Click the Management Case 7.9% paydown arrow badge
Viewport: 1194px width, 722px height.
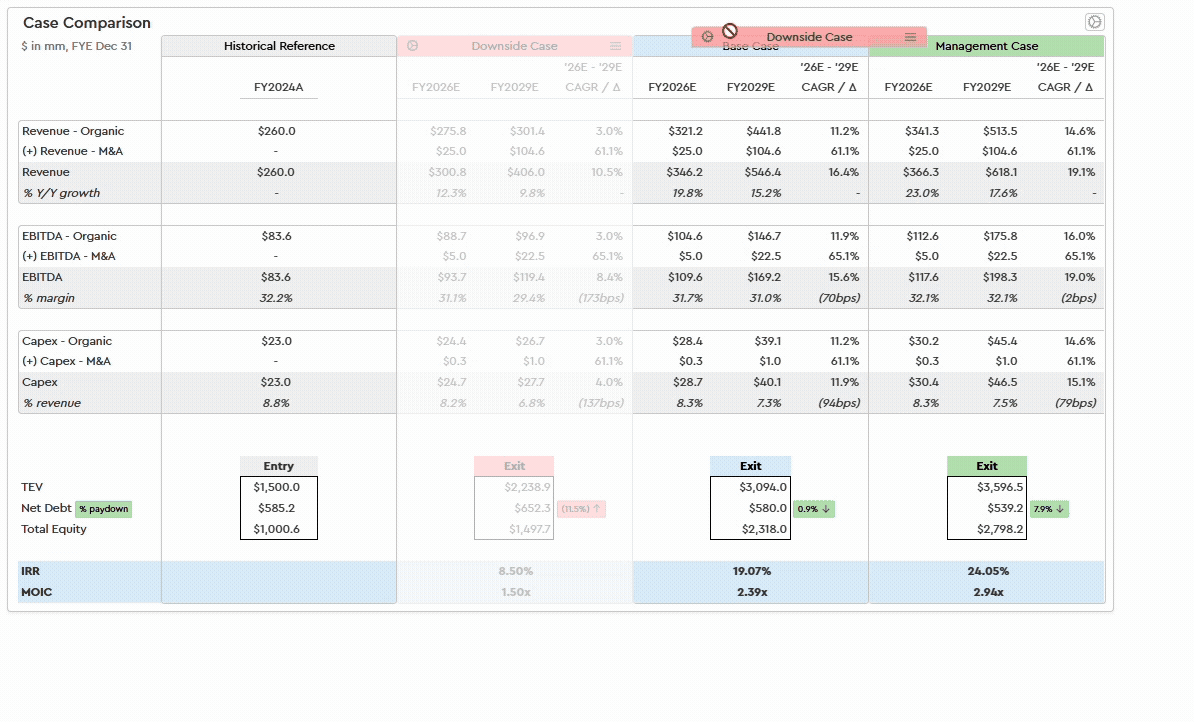1049,509
